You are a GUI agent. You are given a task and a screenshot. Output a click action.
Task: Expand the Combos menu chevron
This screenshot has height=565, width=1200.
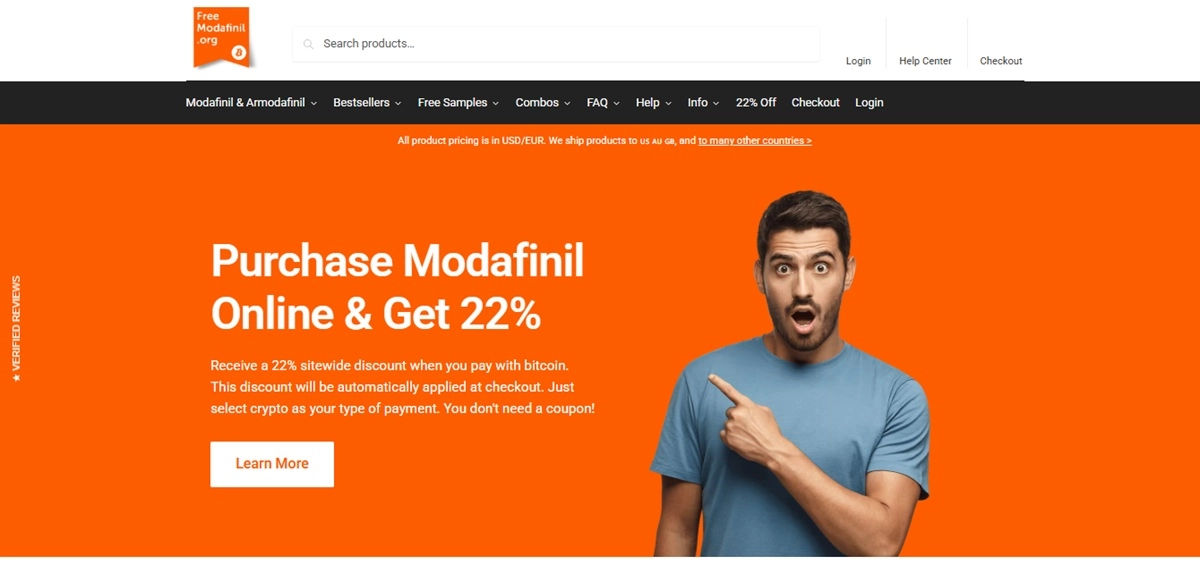click(567, 103)
